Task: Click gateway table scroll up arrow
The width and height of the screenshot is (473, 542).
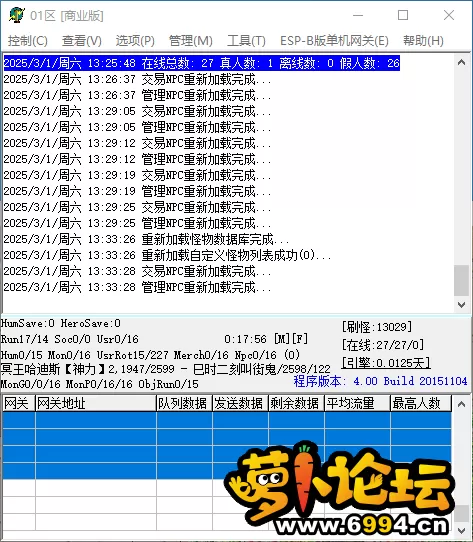Action: [461, 404]
